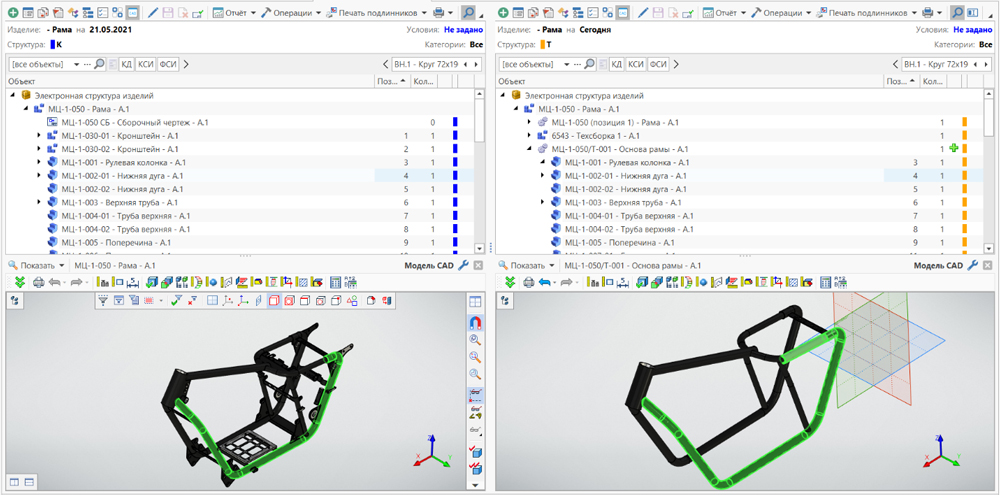Click the search magnifier next to left filter box
Viewport: 1000px width, 495px height.
click(101, 64)
